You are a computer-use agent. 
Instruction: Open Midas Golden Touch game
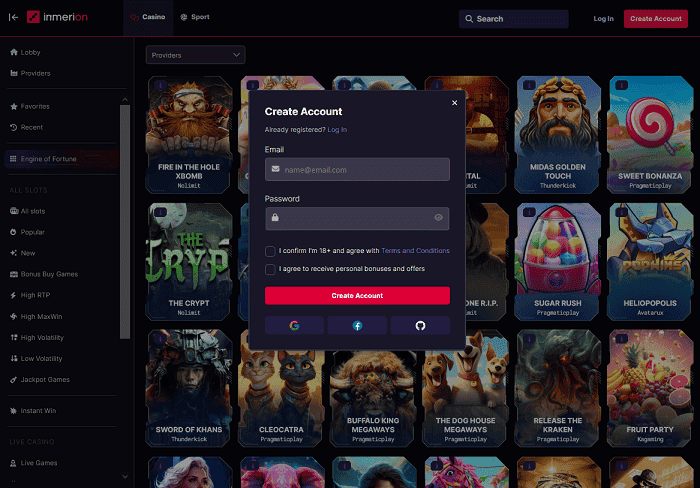tap(558, 134)
